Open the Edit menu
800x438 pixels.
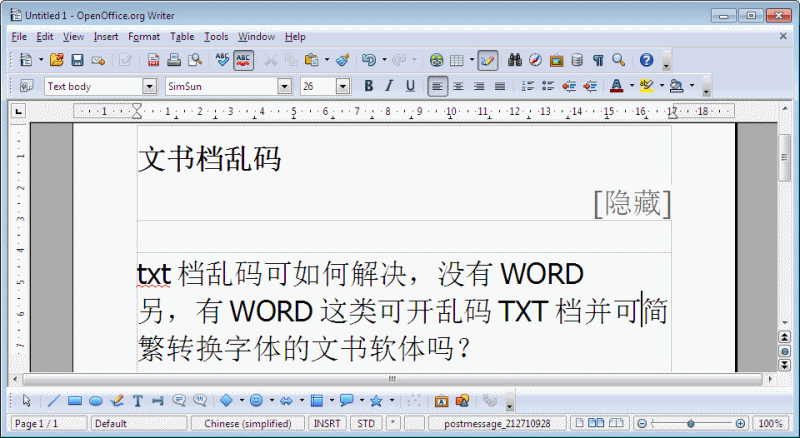click(x=45, y=37)
